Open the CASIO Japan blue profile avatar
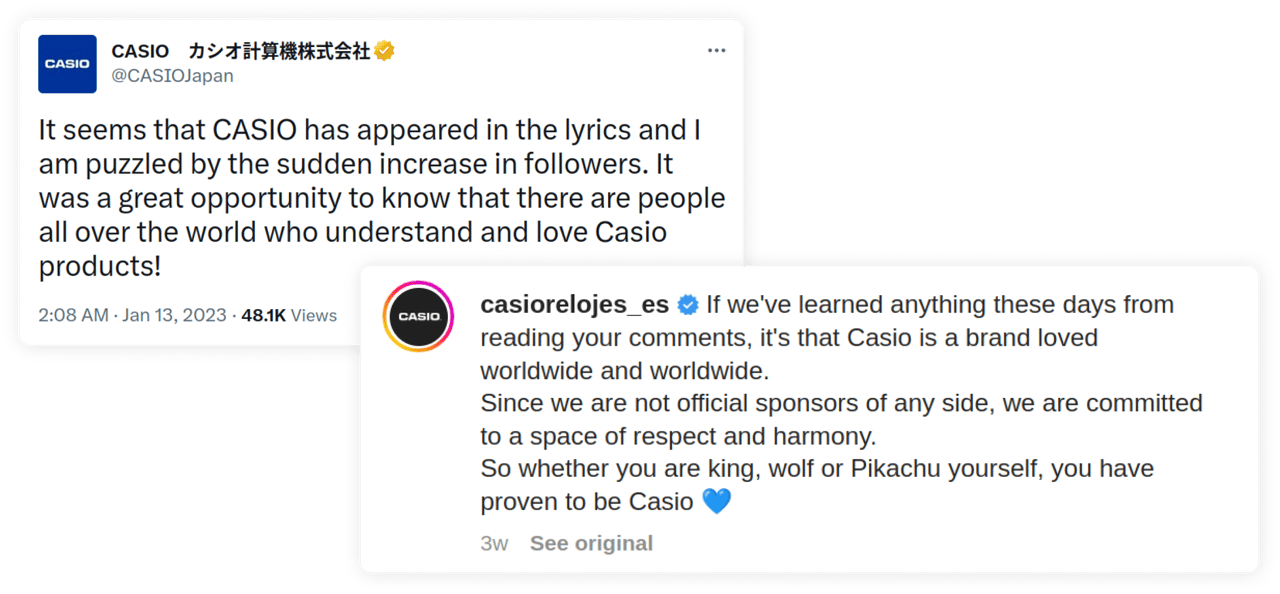The height and width of the screenshot is (594, 1280). (x=67, y=64)
